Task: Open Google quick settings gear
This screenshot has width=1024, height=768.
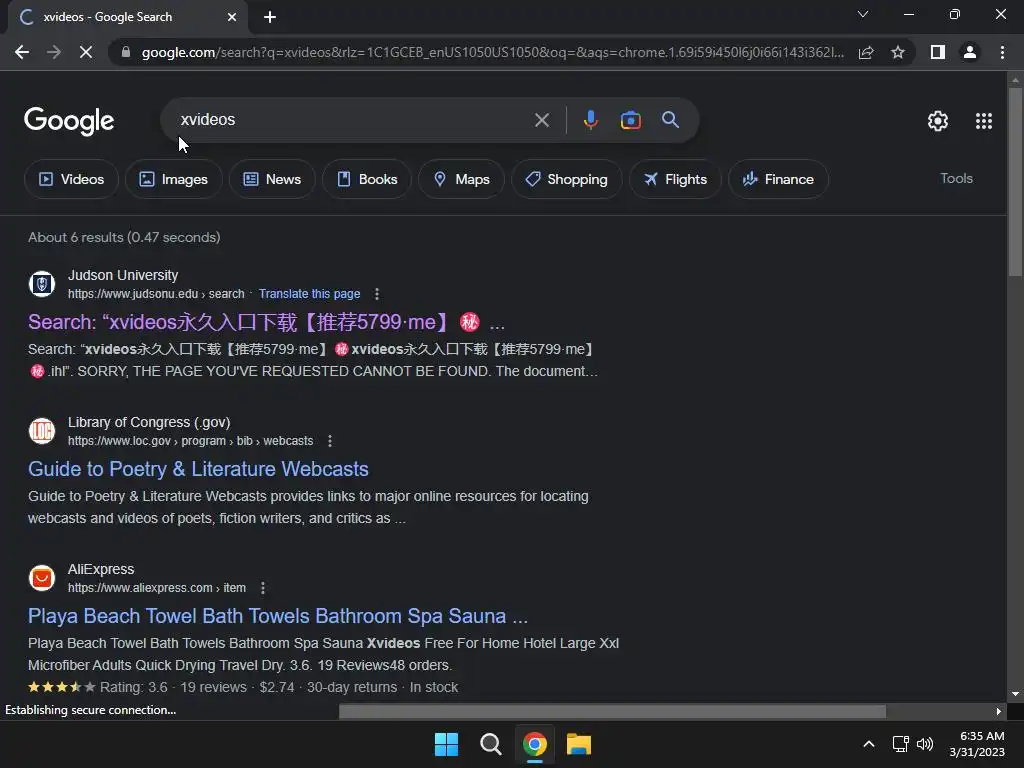Action: 938,121
